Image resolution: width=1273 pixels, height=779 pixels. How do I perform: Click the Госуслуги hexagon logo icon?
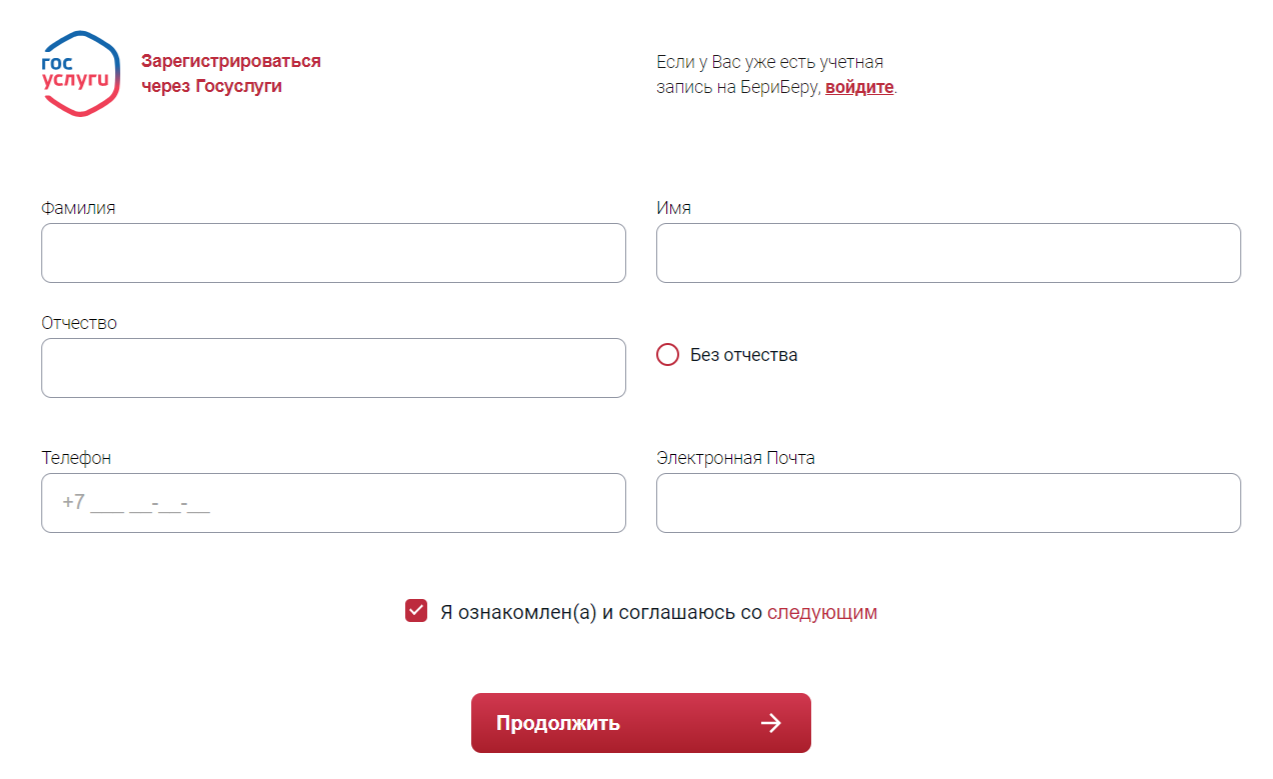[x=80, y=73]
